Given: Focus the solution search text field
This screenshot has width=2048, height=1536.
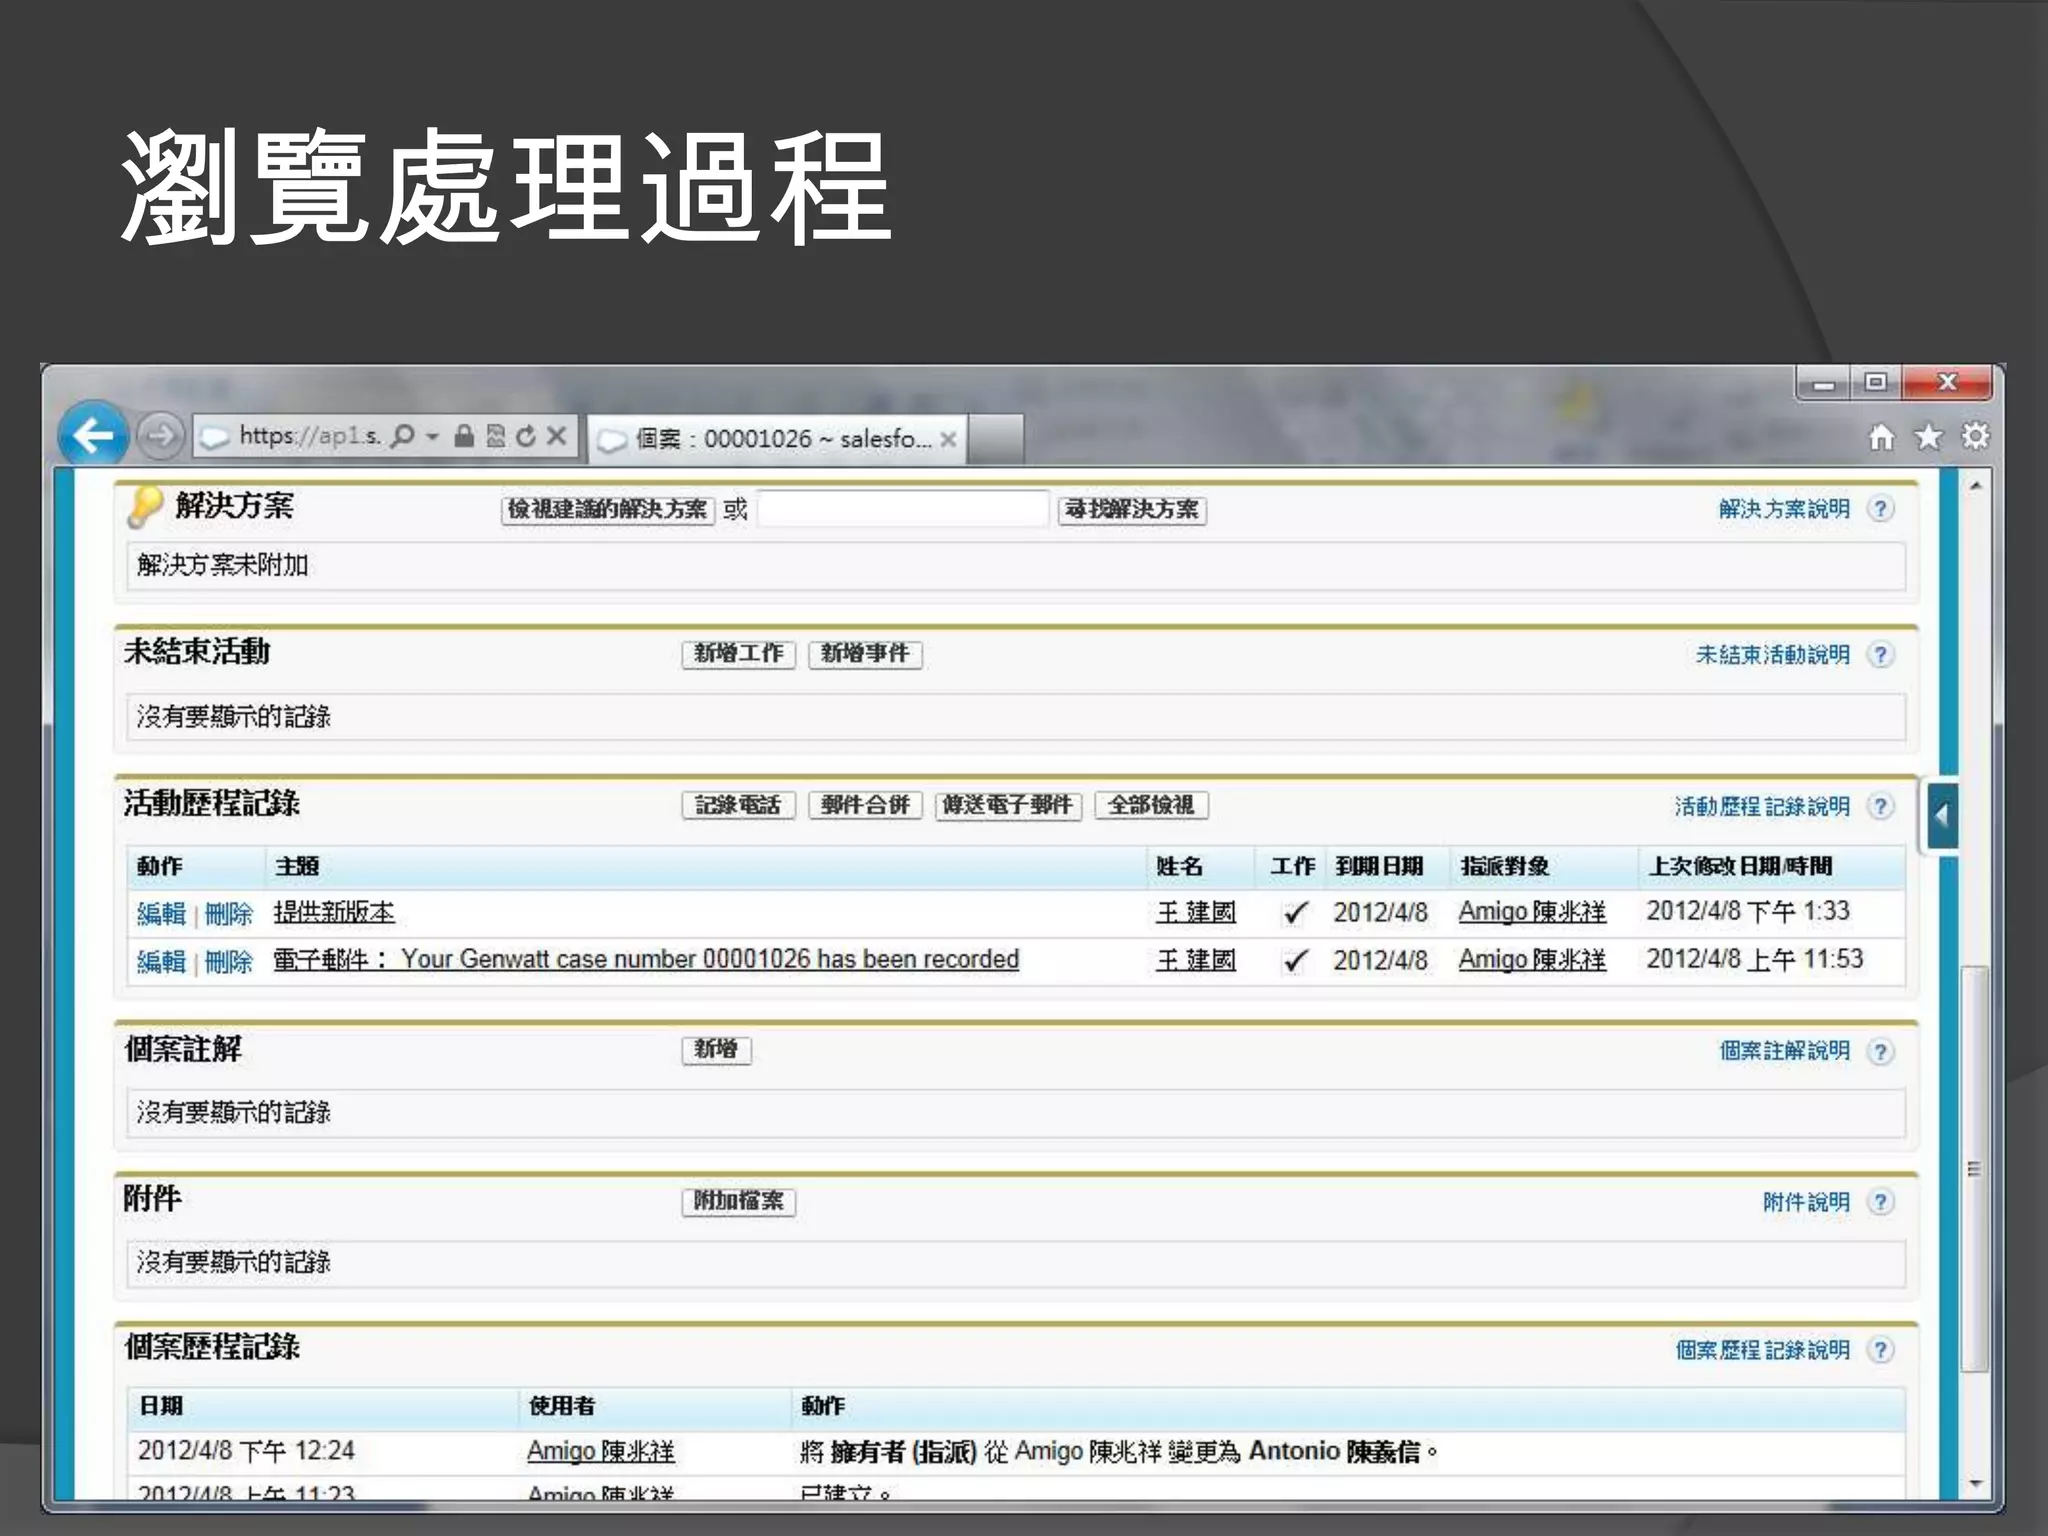Looking at the screenshot, I should (902, 509).
